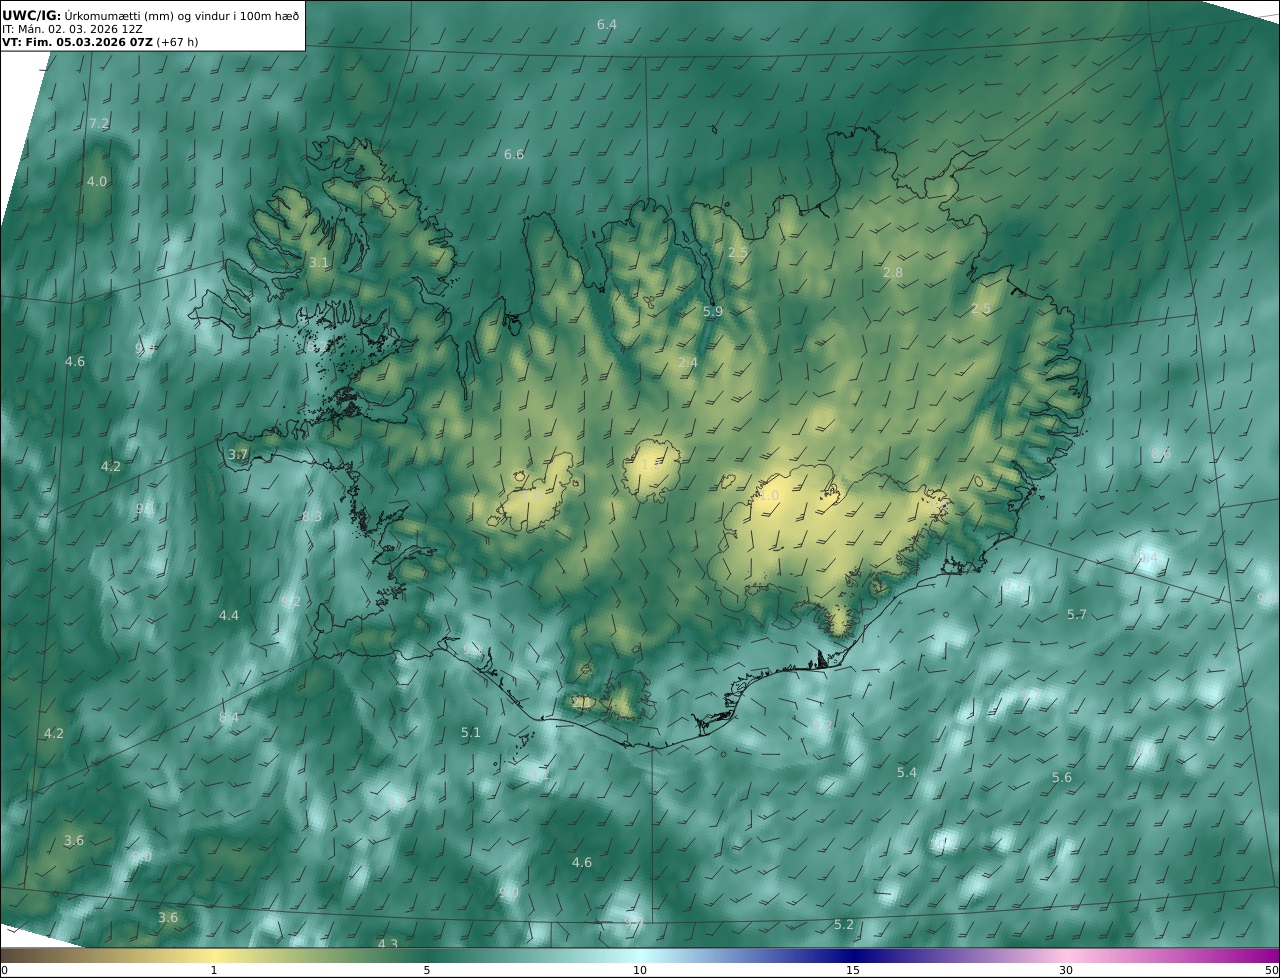Click the 3.1 value over Westfjords
The image size is (1280, 978).
click(319, 262)
